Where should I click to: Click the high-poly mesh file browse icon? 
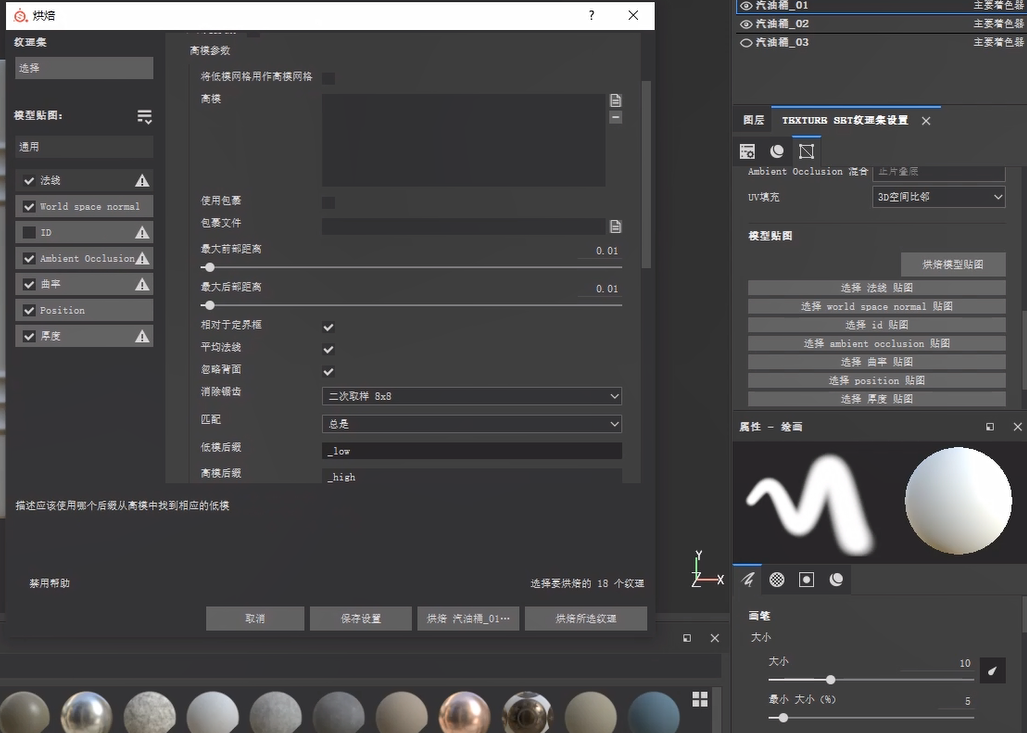[x=616, y=100]
